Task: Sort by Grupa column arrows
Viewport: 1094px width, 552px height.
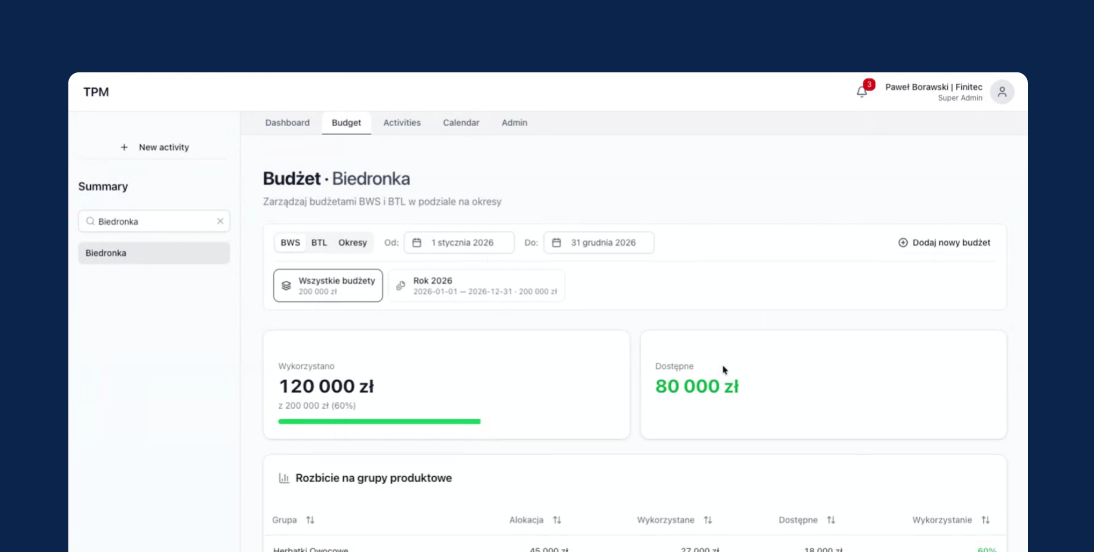Action: (310, 520)
